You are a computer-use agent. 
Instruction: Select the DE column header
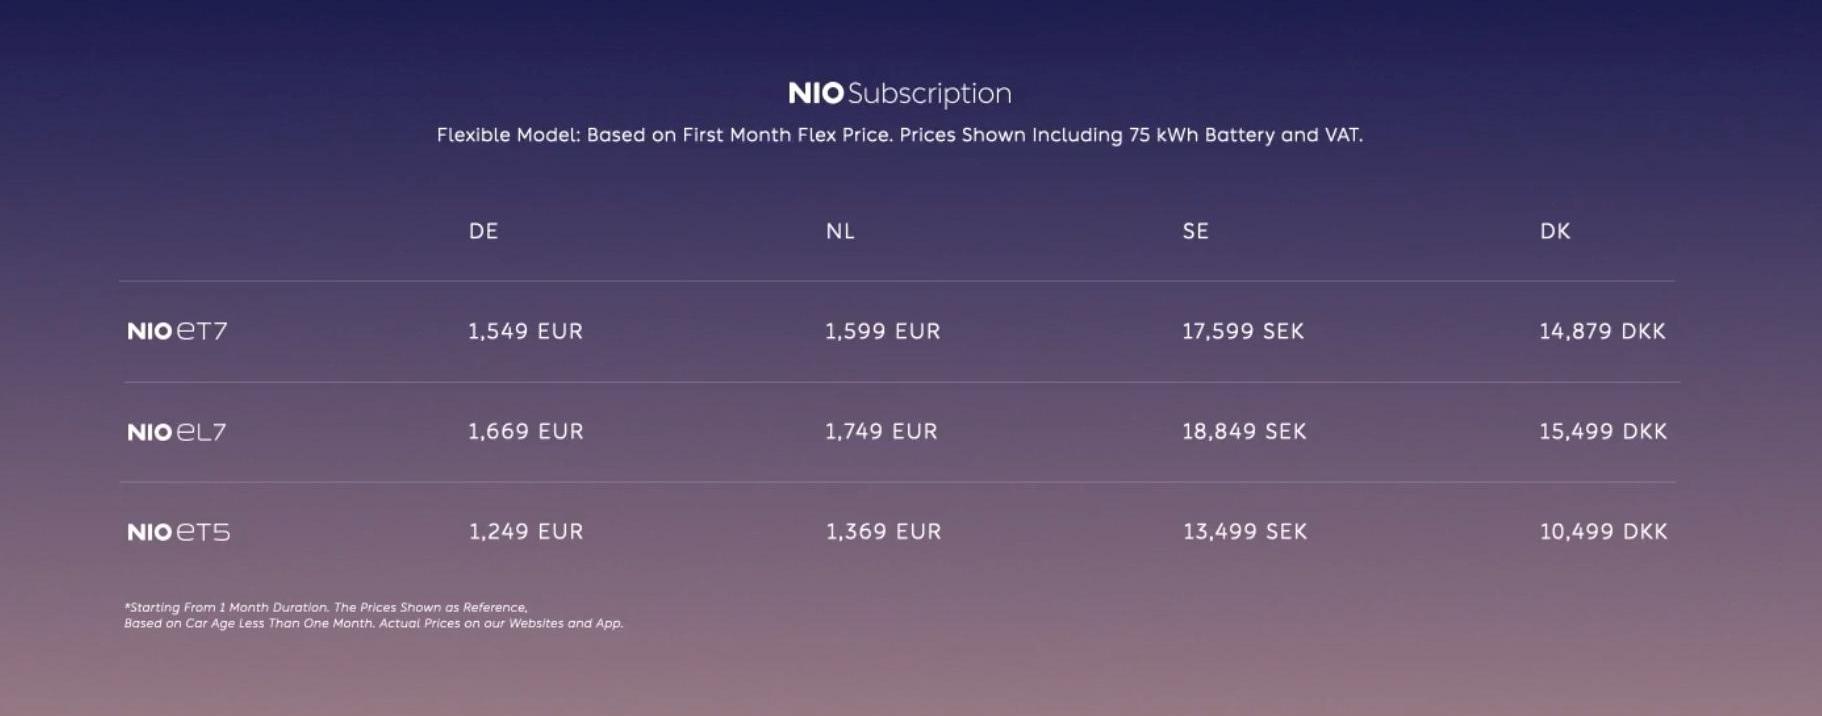[483, 231]
